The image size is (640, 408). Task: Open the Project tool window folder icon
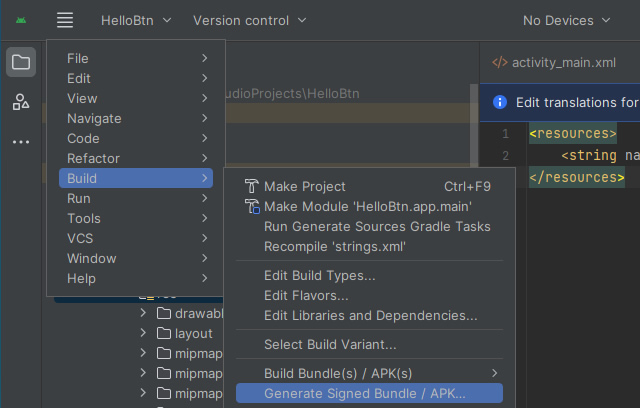click(21, 62)
